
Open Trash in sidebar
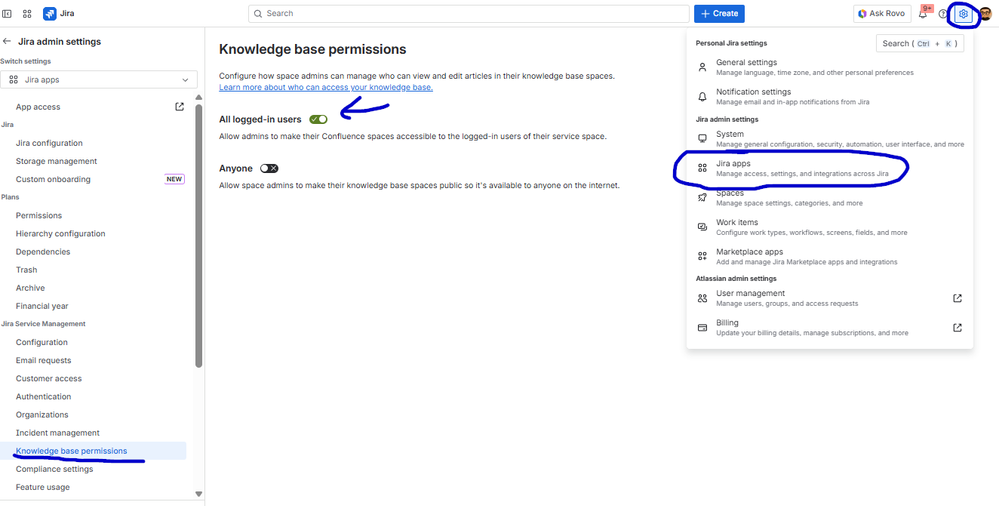pyautogui.click(x=26, y=270)
